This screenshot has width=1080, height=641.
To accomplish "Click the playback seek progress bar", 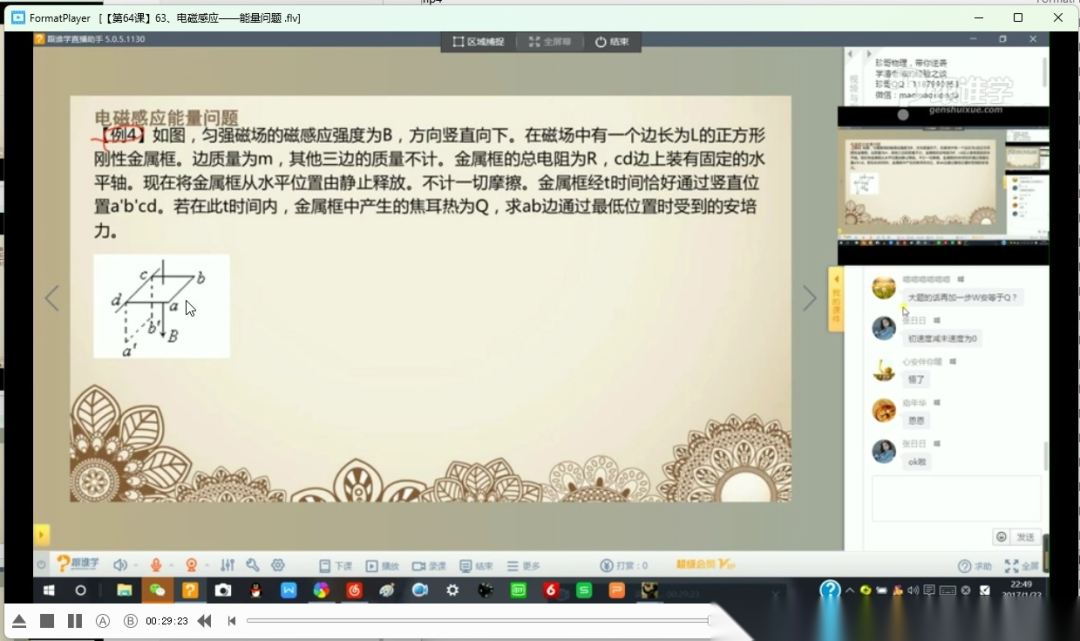I will point(478,621).
